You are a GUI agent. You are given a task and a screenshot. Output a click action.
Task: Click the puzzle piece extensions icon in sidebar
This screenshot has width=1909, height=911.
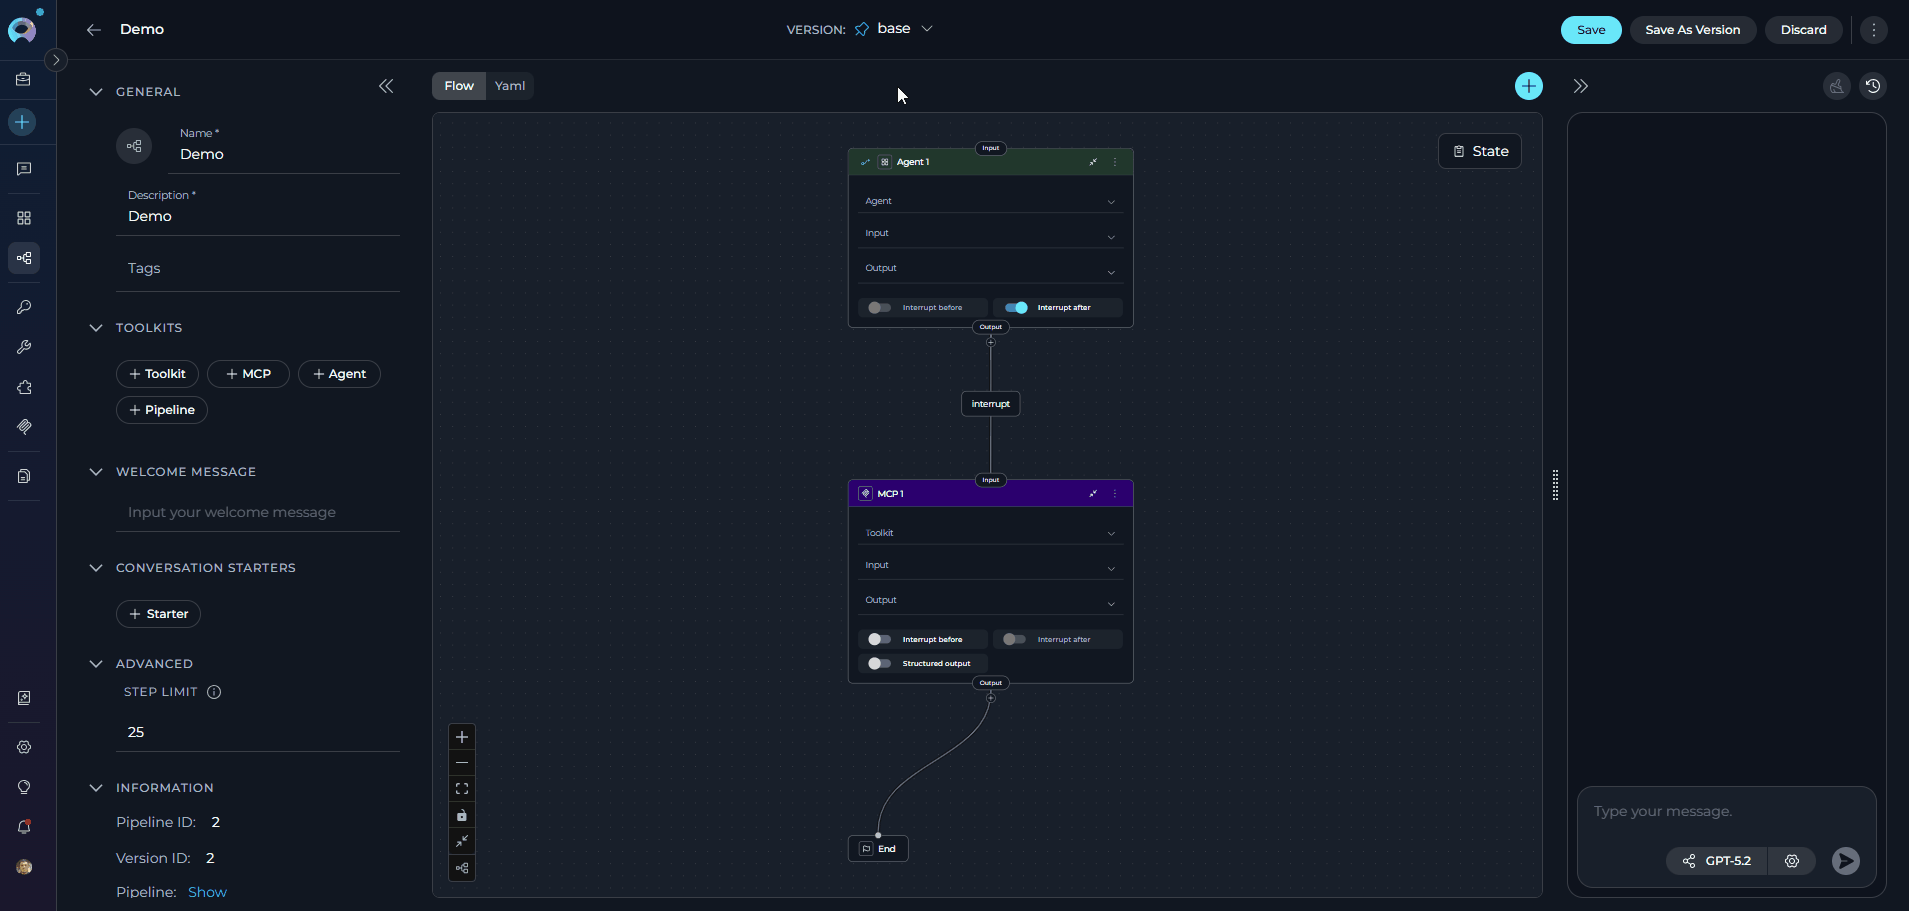(24, 388)
